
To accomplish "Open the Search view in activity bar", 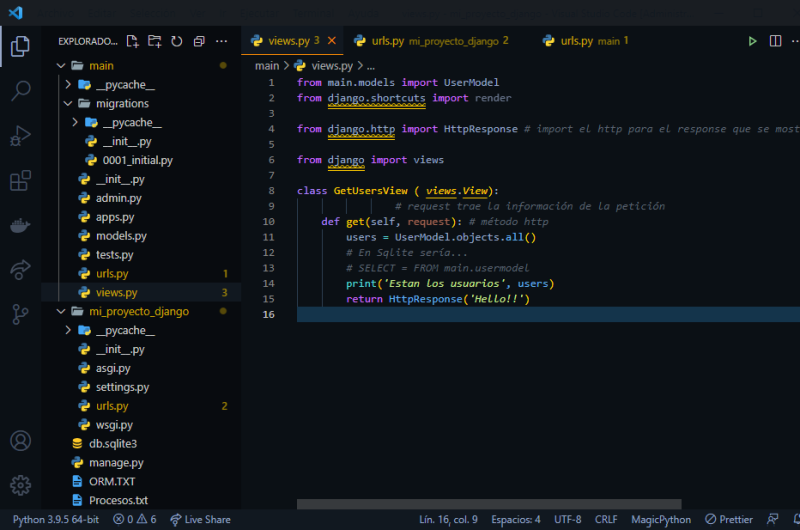I will tap(20, 91).
